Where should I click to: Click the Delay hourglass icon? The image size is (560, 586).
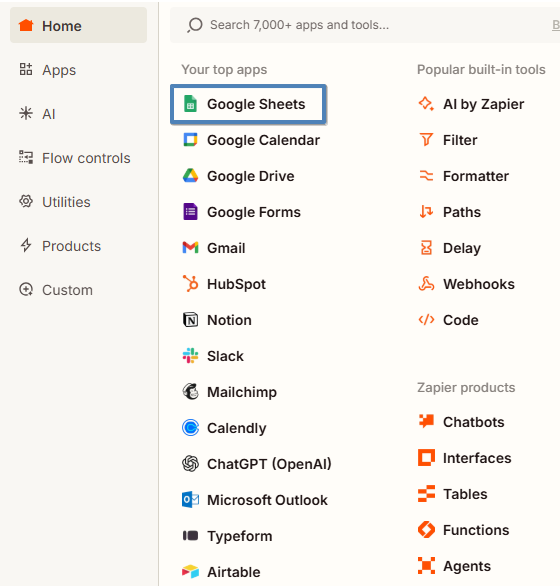click(426, 247)
